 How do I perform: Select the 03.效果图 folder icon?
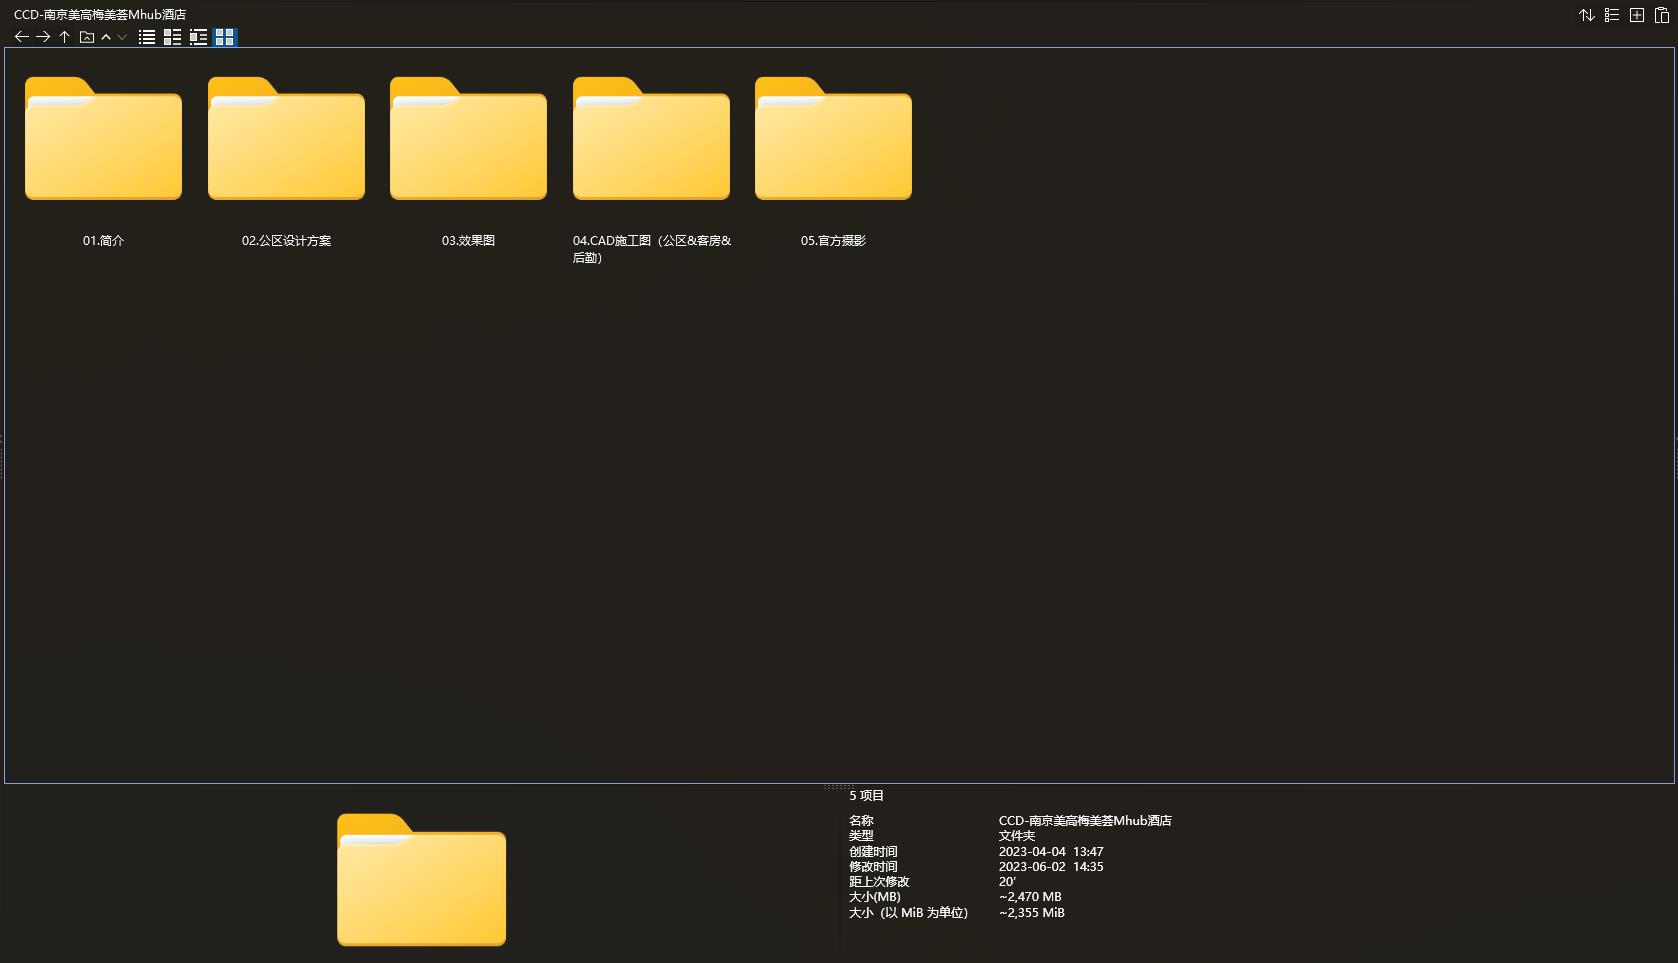point(468,138)
